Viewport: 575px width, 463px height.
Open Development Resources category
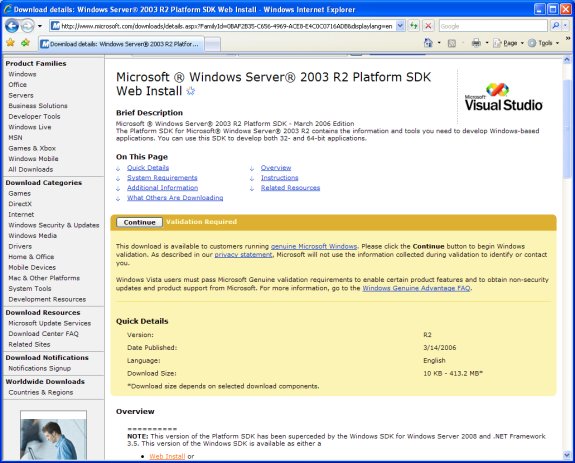(47, 299)
